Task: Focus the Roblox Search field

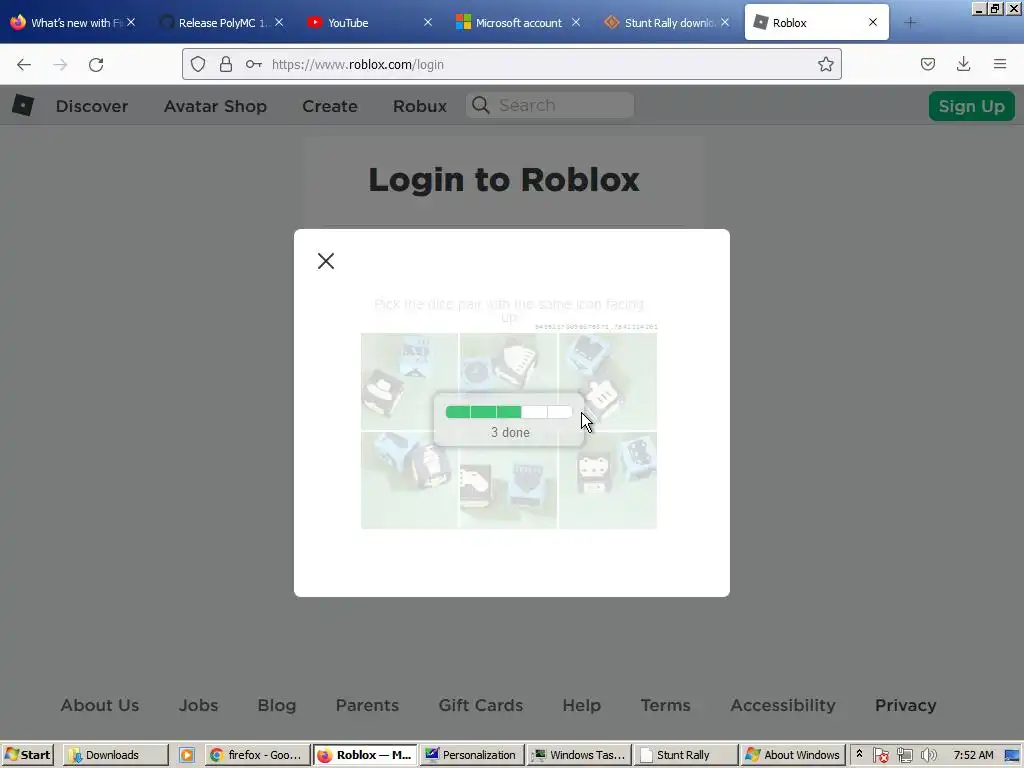Action: pyautogui.click(x=550, y=105)
